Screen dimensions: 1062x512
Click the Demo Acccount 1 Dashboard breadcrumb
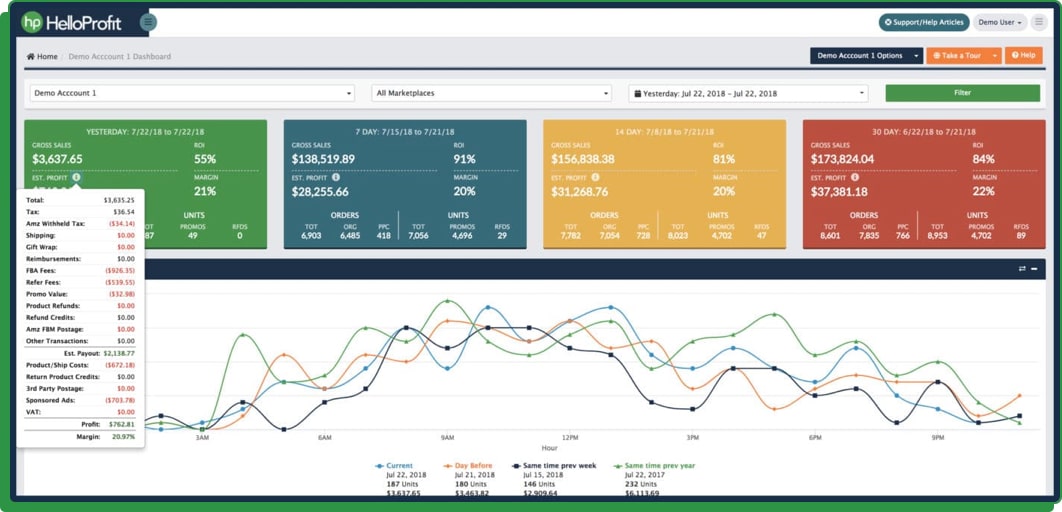(x=119, y=56)
